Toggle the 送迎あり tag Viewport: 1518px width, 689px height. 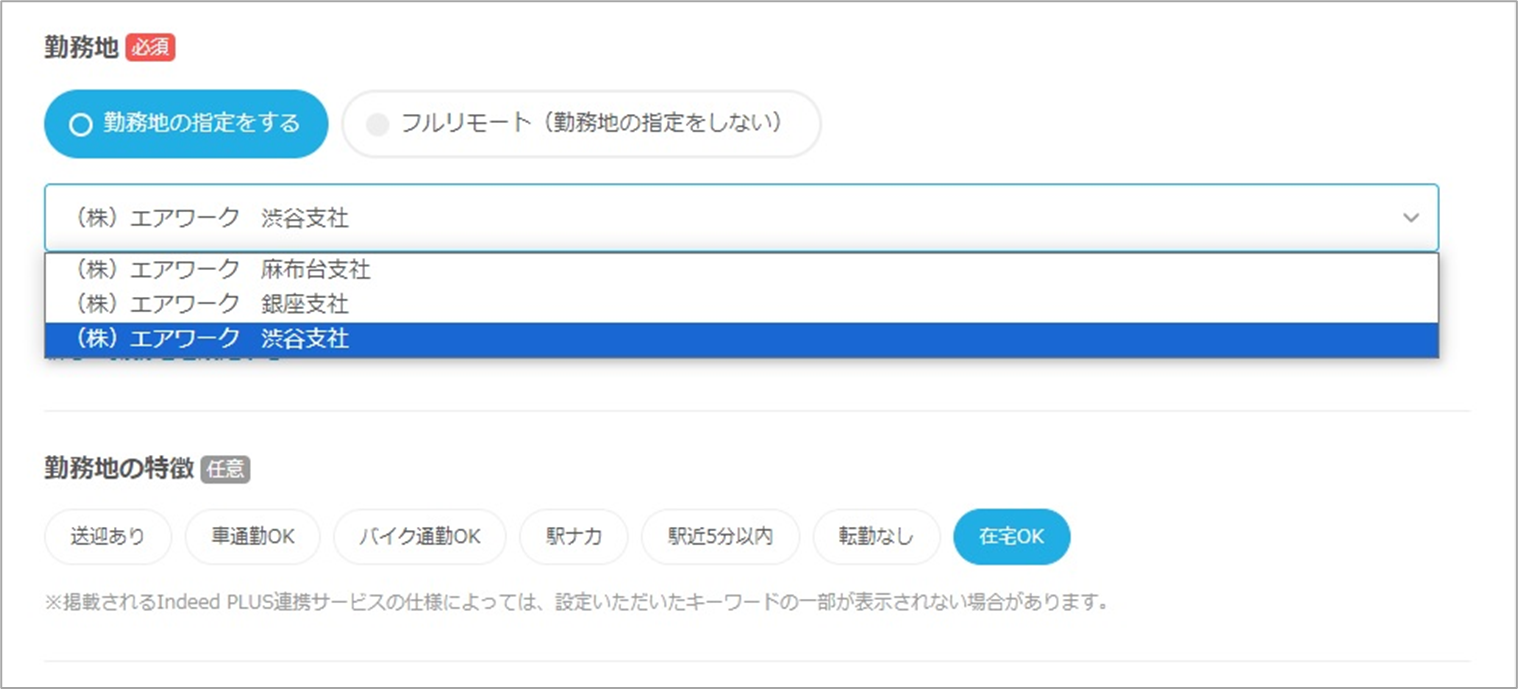point(108,537)
